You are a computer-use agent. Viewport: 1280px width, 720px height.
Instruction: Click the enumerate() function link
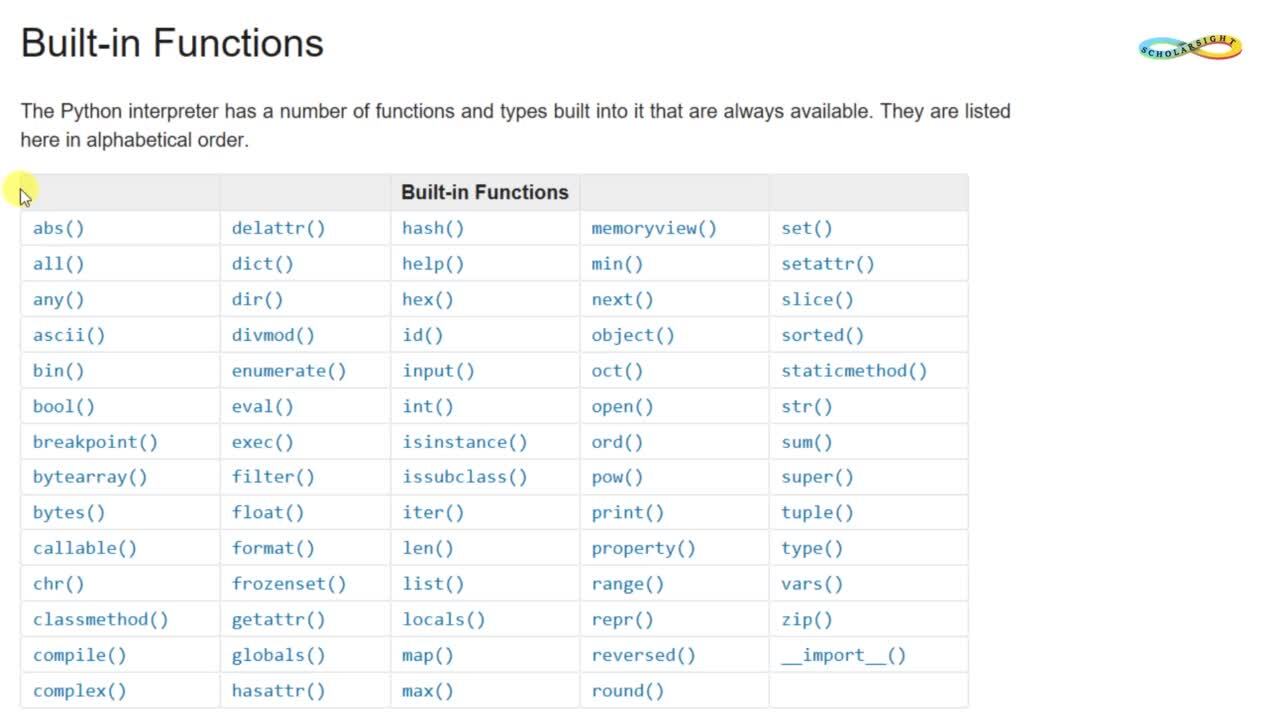(289, 371)
